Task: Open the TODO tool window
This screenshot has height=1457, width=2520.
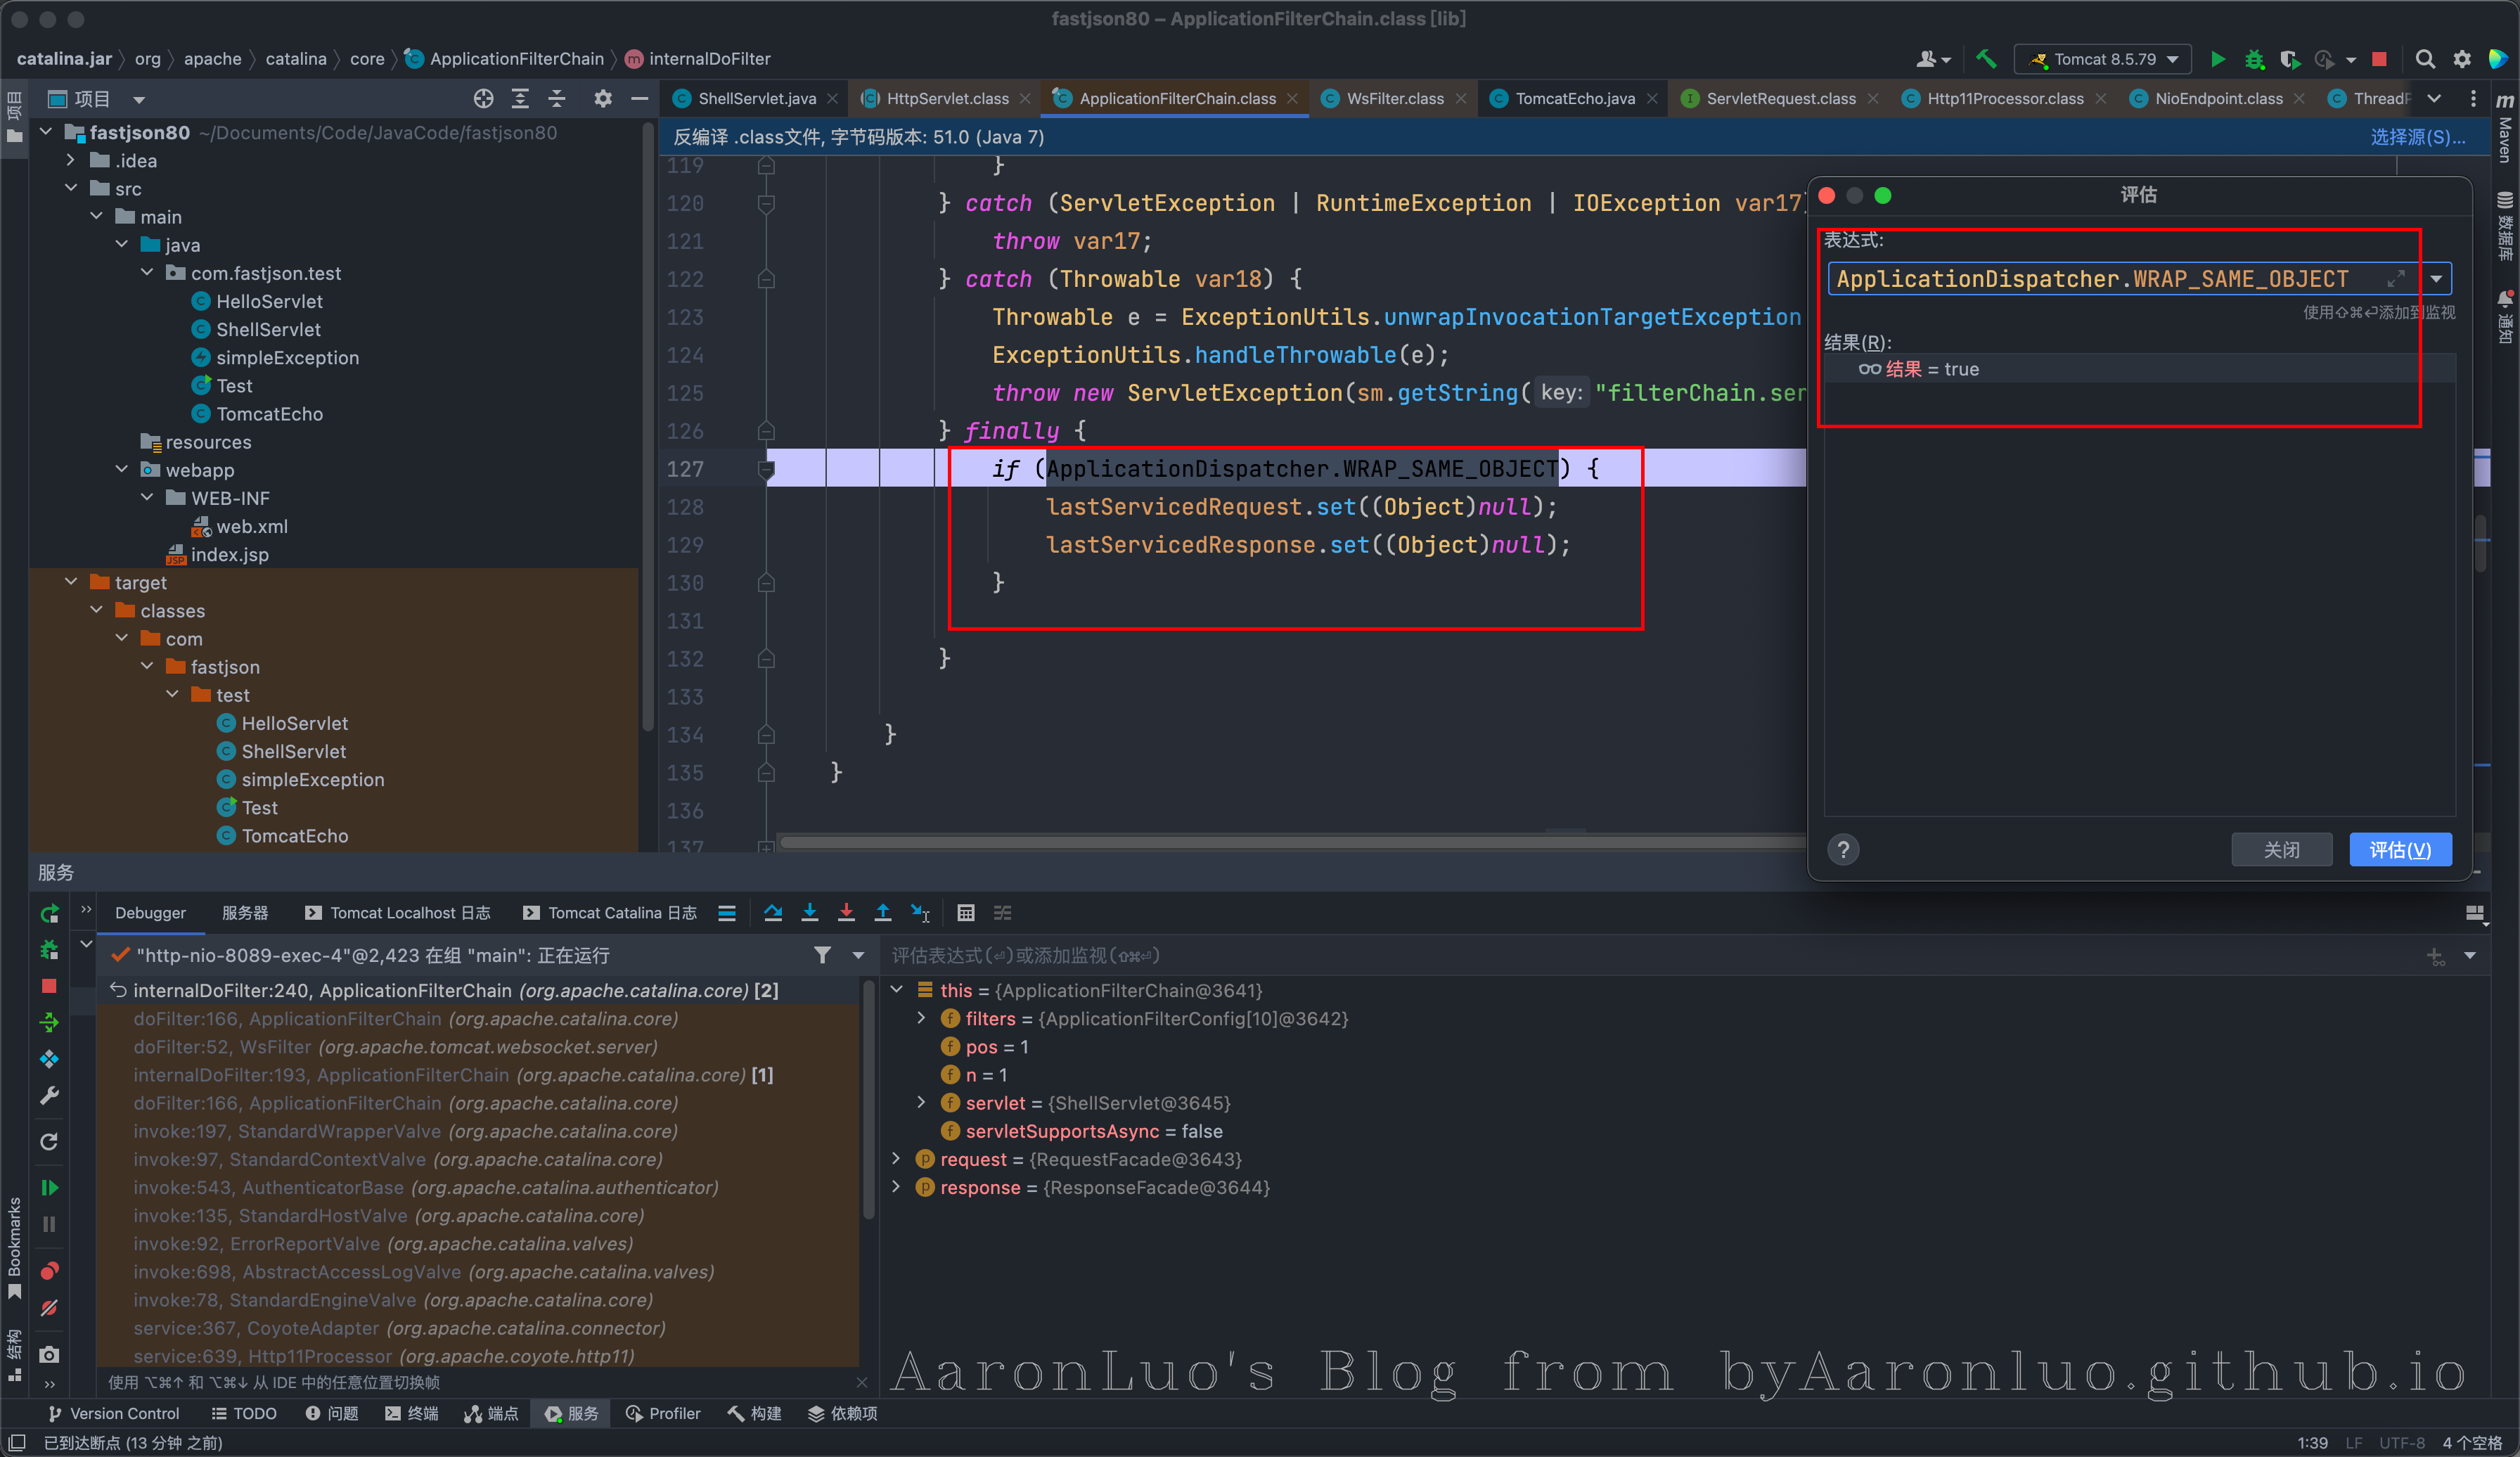Action: tap(244, 1413)
